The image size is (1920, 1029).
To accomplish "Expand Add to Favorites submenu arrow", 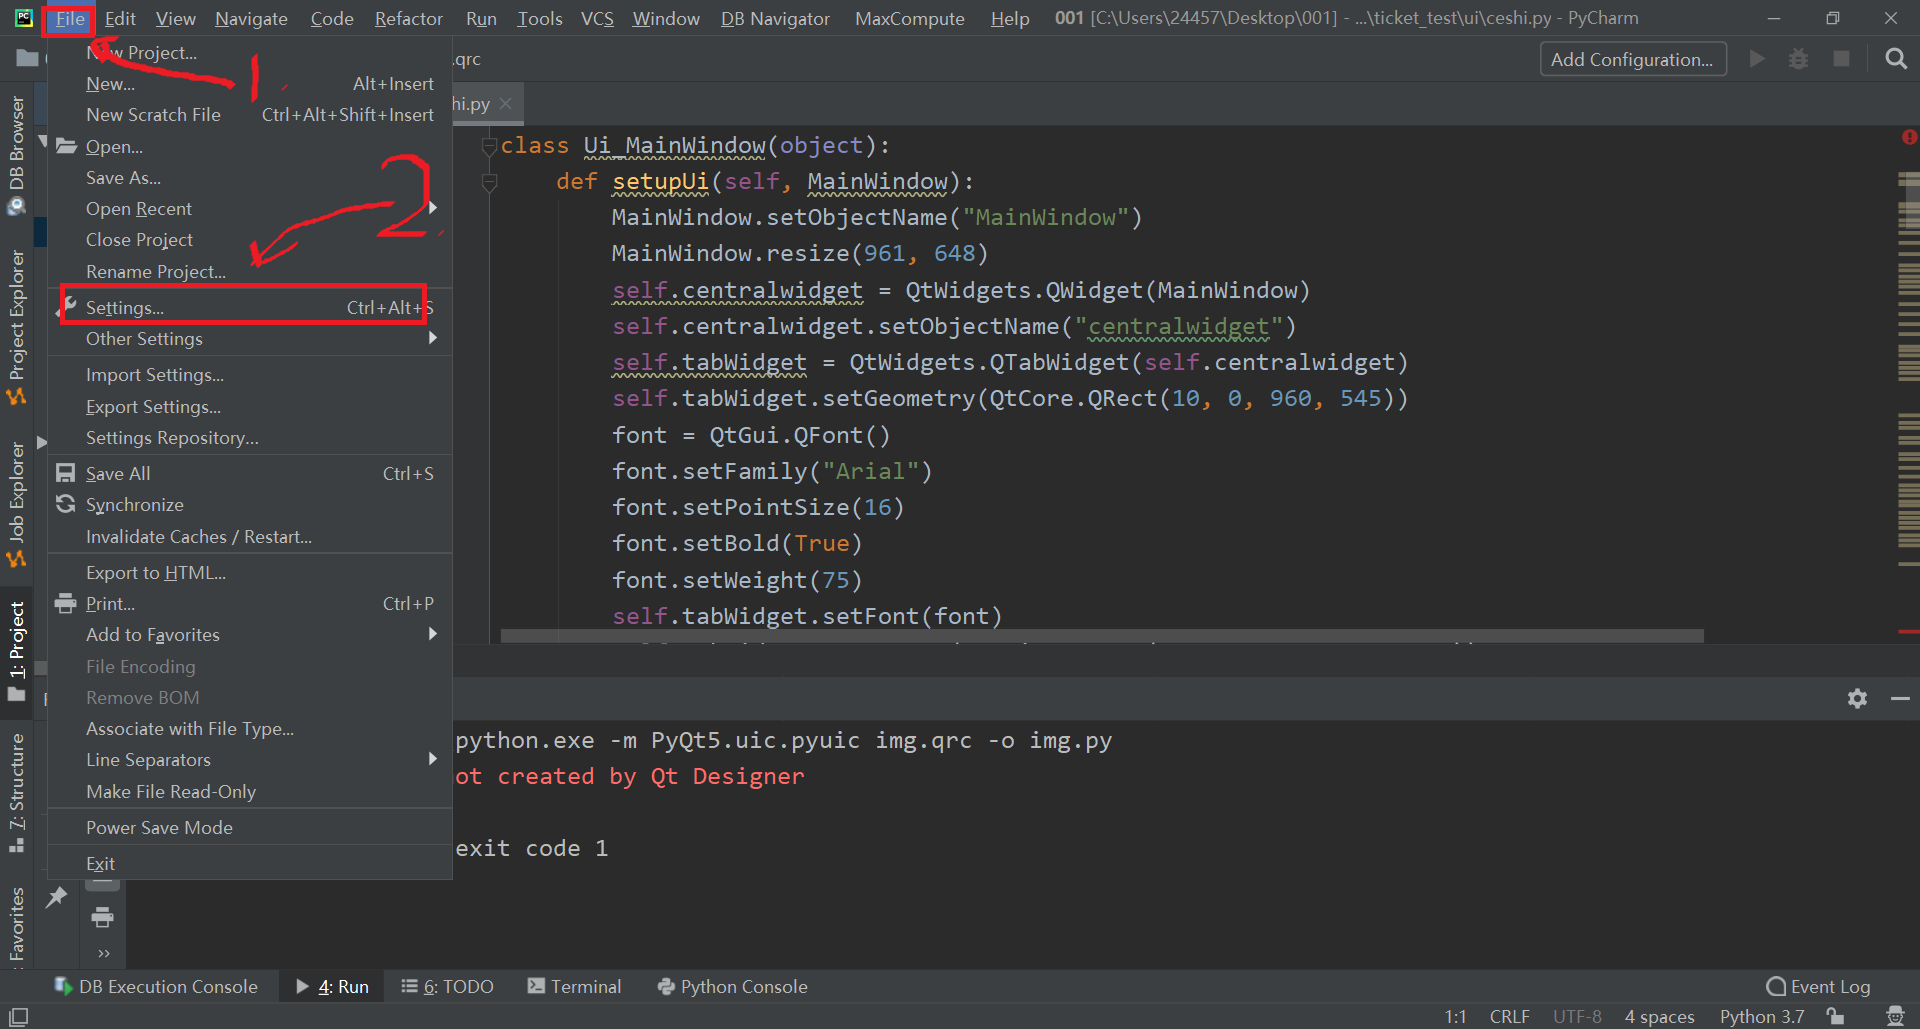I will click(433, 634).
